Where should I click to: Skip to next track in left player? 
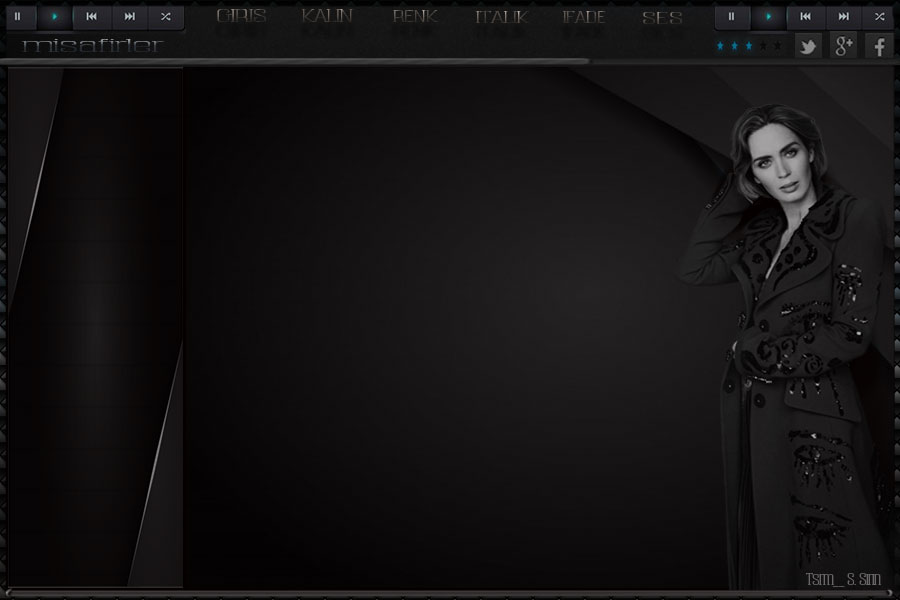pos(129,17)
